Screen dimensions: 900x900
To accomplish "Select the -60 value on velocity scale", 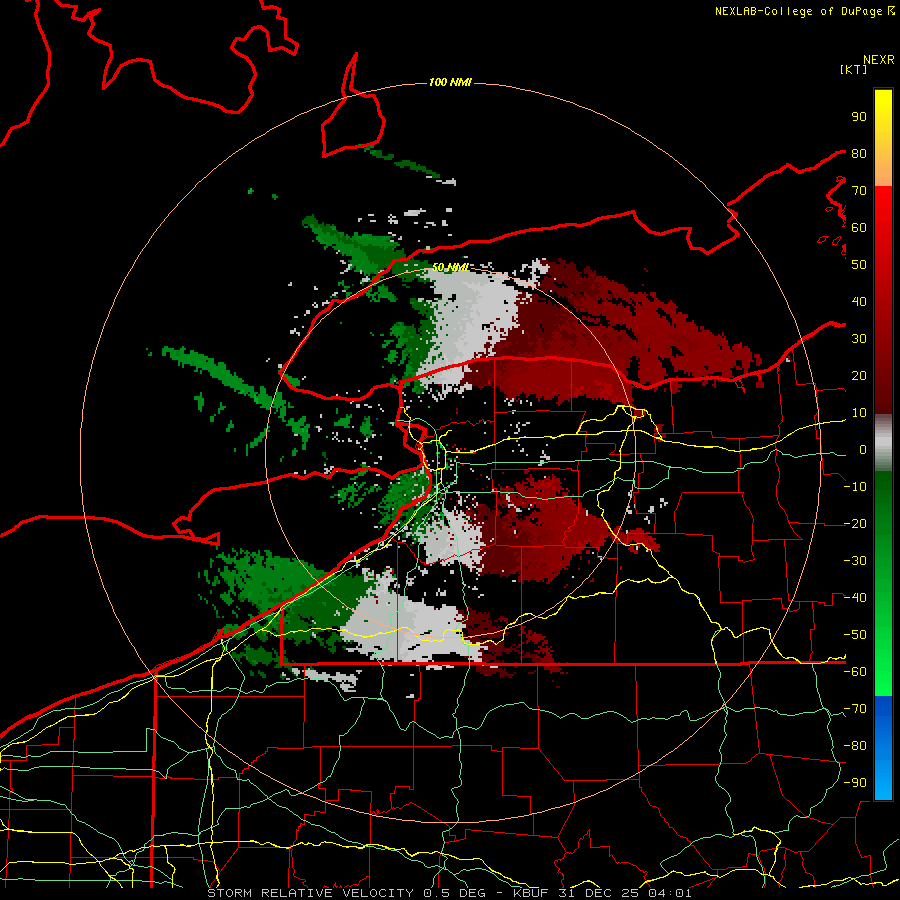I will (855, 672).
